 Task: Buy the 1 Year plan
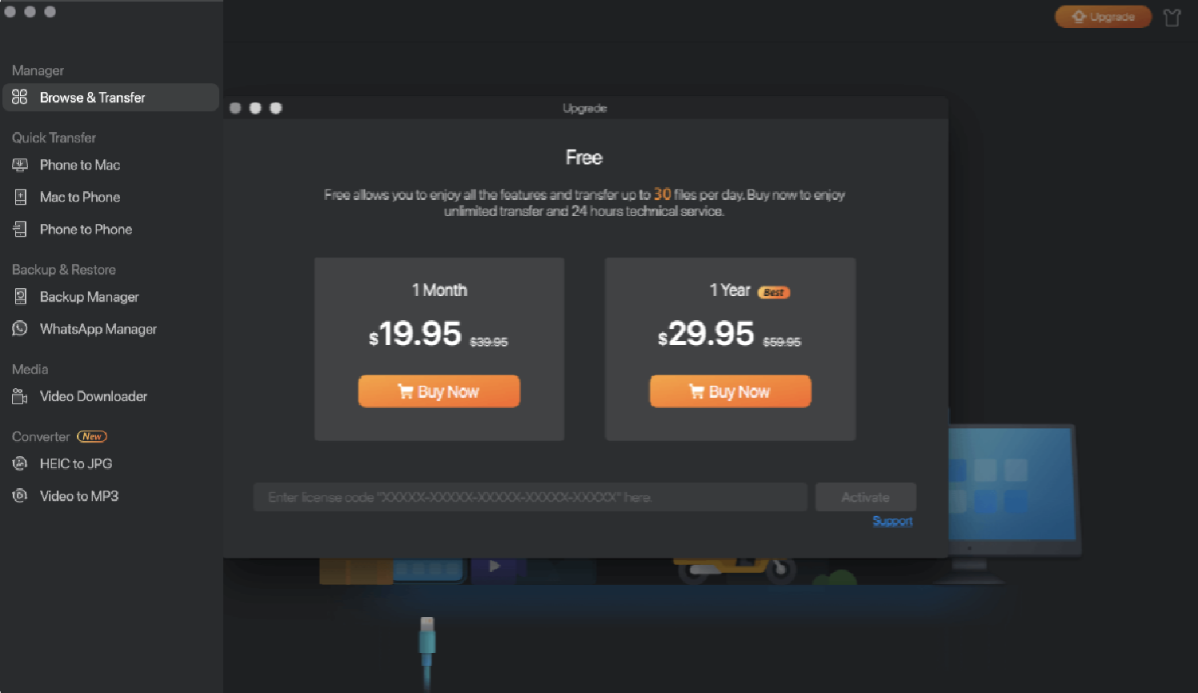(730, 391)
